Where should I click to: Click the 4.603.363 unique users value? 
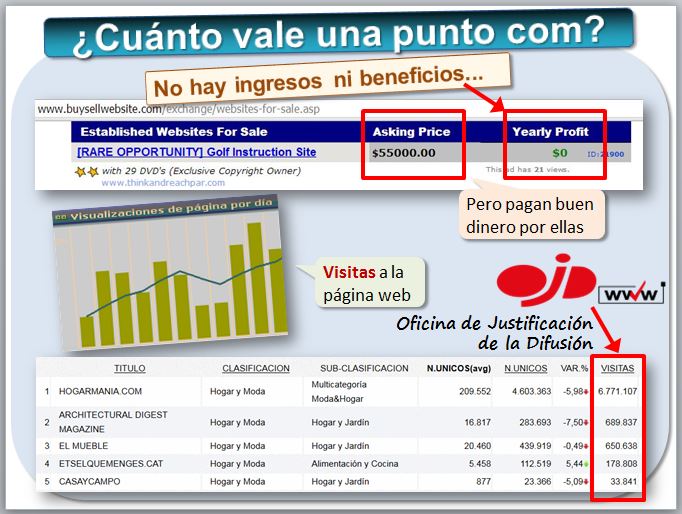[x=531, y=391]
